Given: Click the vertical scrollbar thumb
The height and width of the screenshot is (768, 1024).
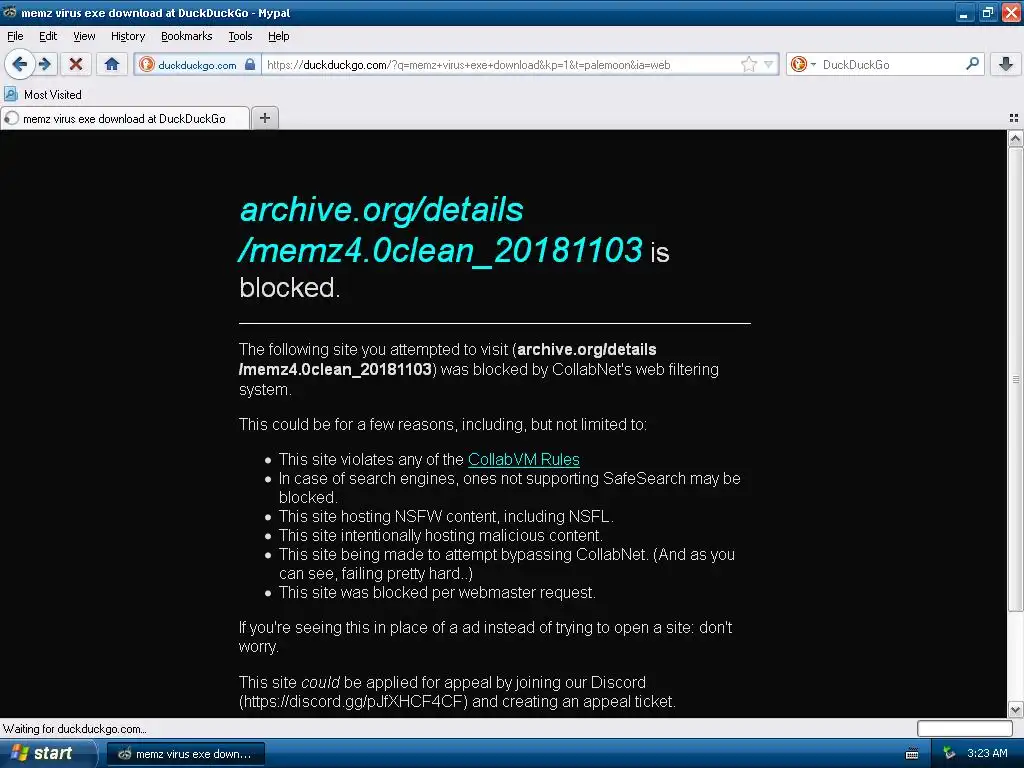Looking at the screenshot, I should tap(1016, 379).
